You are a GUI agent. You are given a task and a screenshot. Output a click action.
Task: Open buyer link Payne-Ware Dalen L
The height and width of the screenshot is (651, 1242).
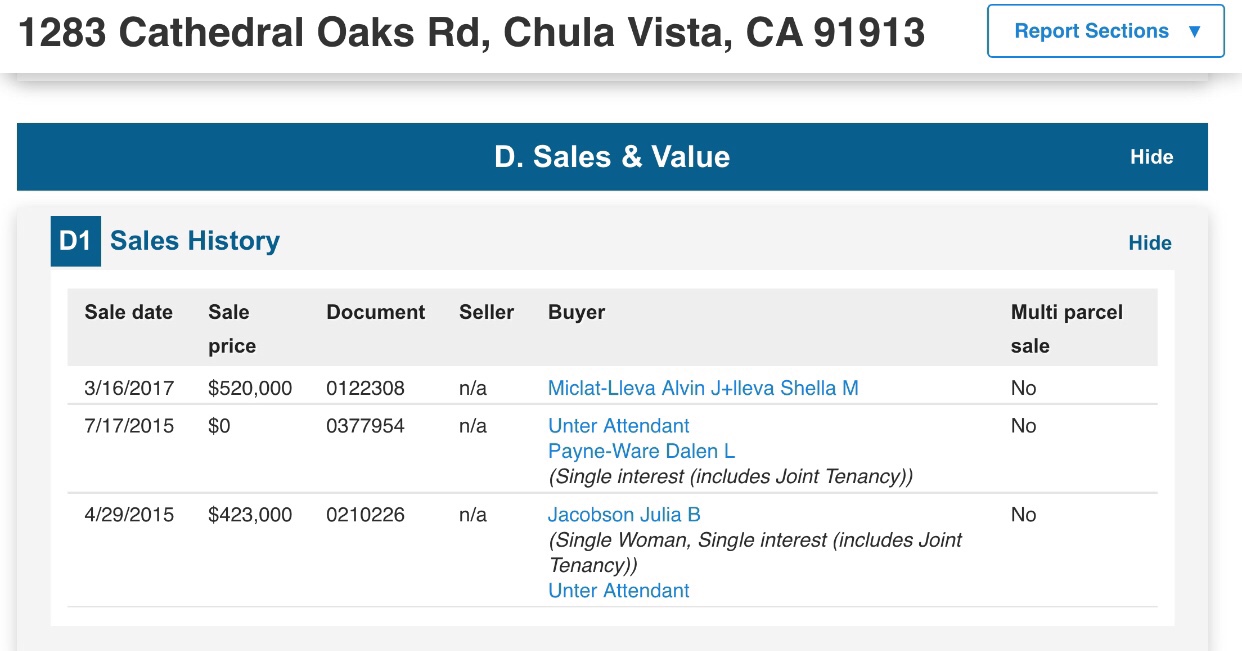click(x=641, y=451)
